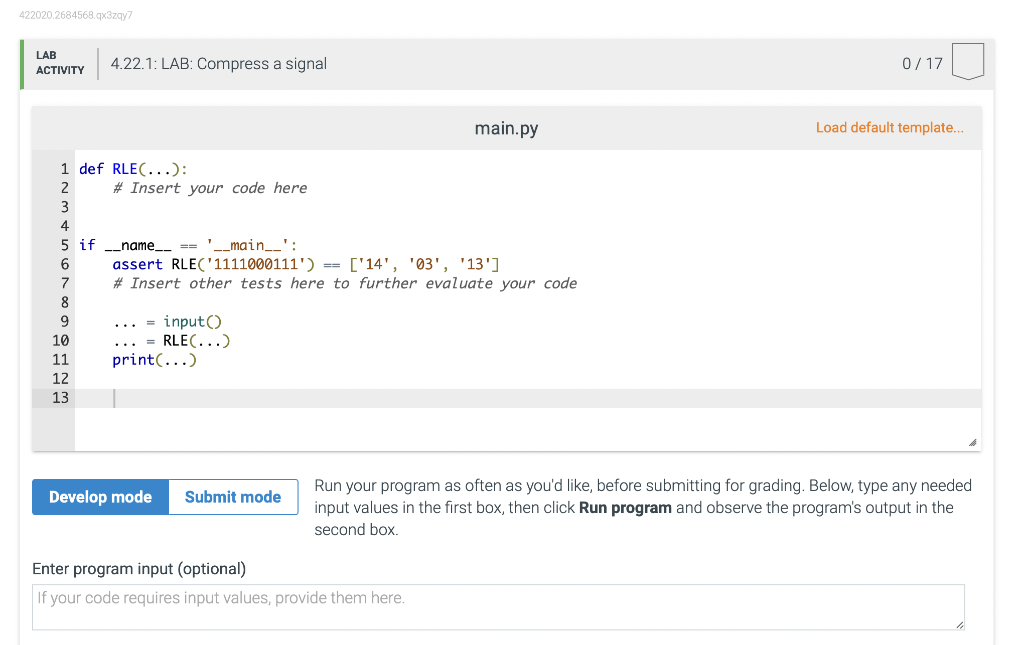The width and height of the screenshot is (1024, 645).
Task: Switch to Submit mode
Action: coord(232,496)
